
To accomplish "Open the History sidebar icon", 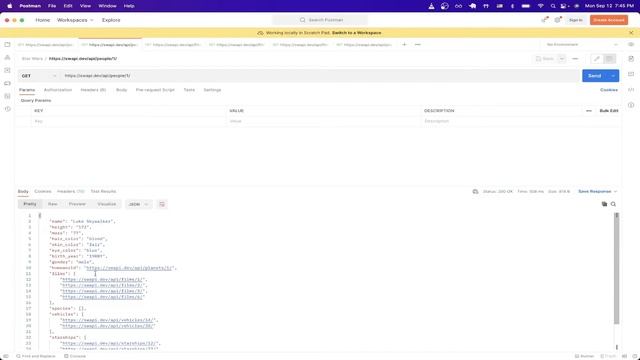I will click(x=7, y=109).
